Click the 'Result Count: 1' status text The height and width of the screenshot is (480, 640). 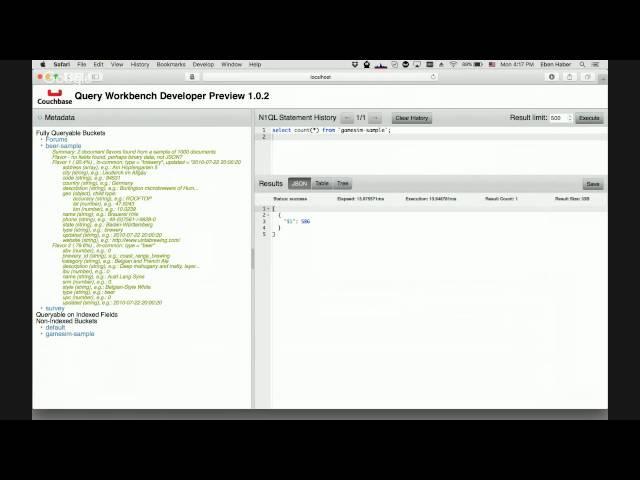click(x=501, y=199)
